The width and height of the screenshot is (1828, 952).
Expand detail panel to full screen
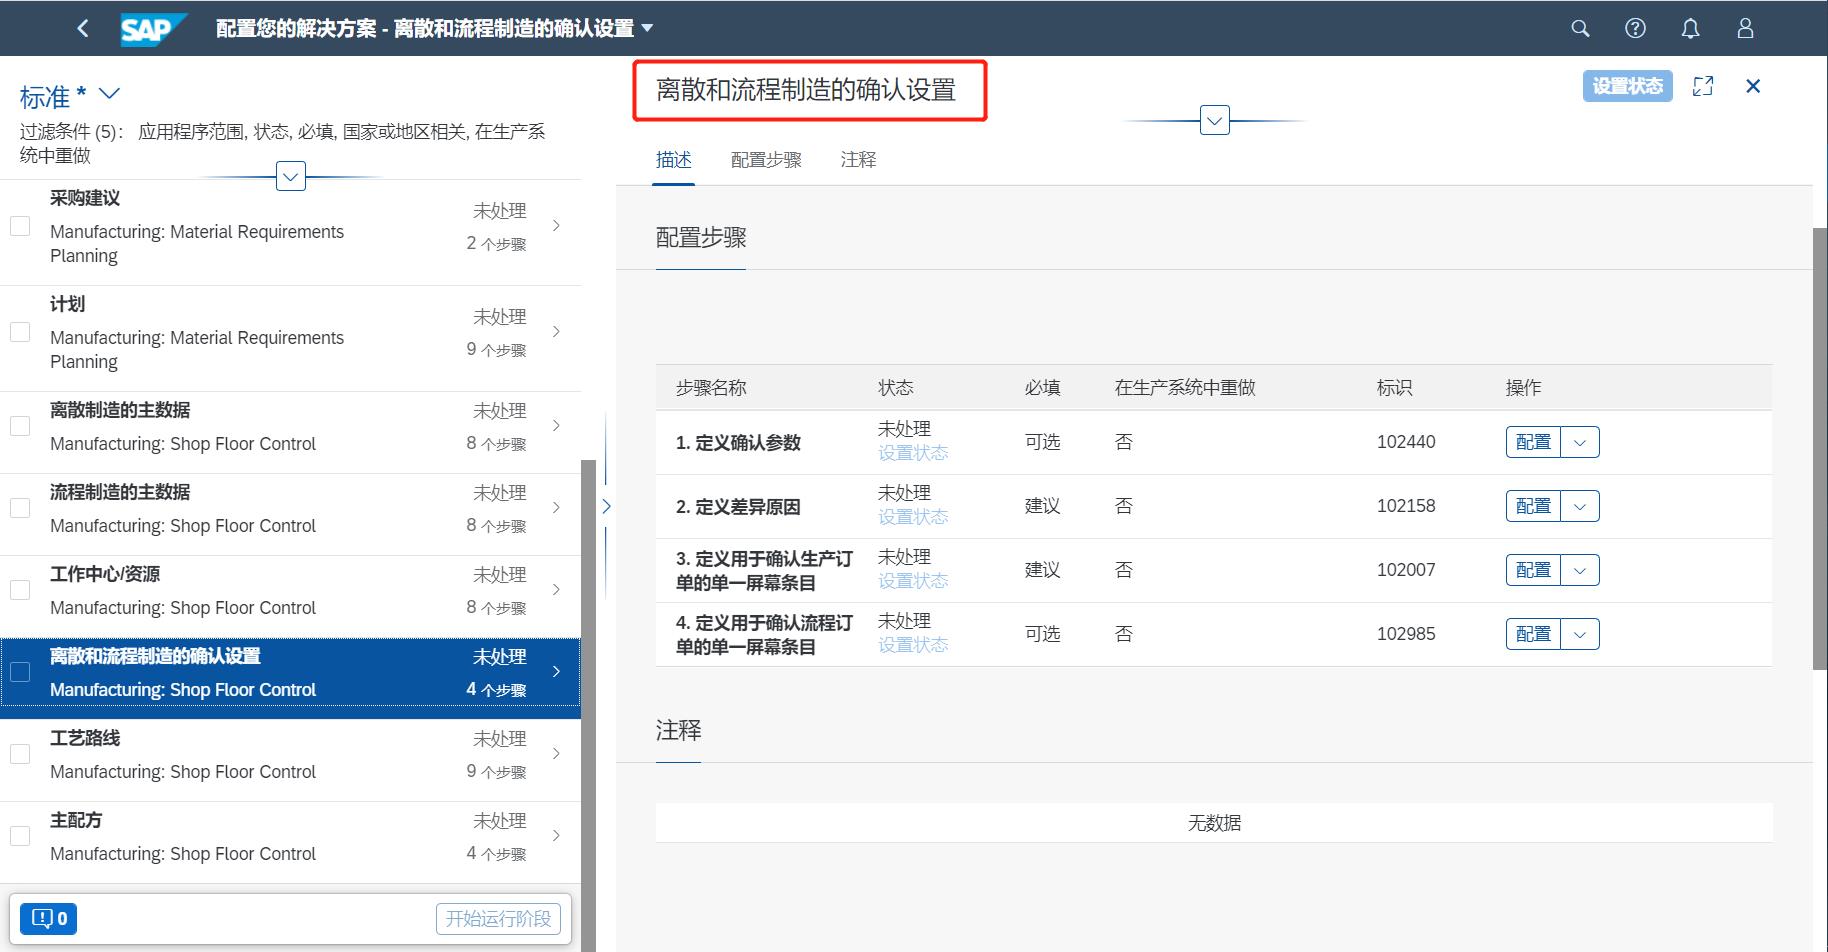tap(1703, 86)
